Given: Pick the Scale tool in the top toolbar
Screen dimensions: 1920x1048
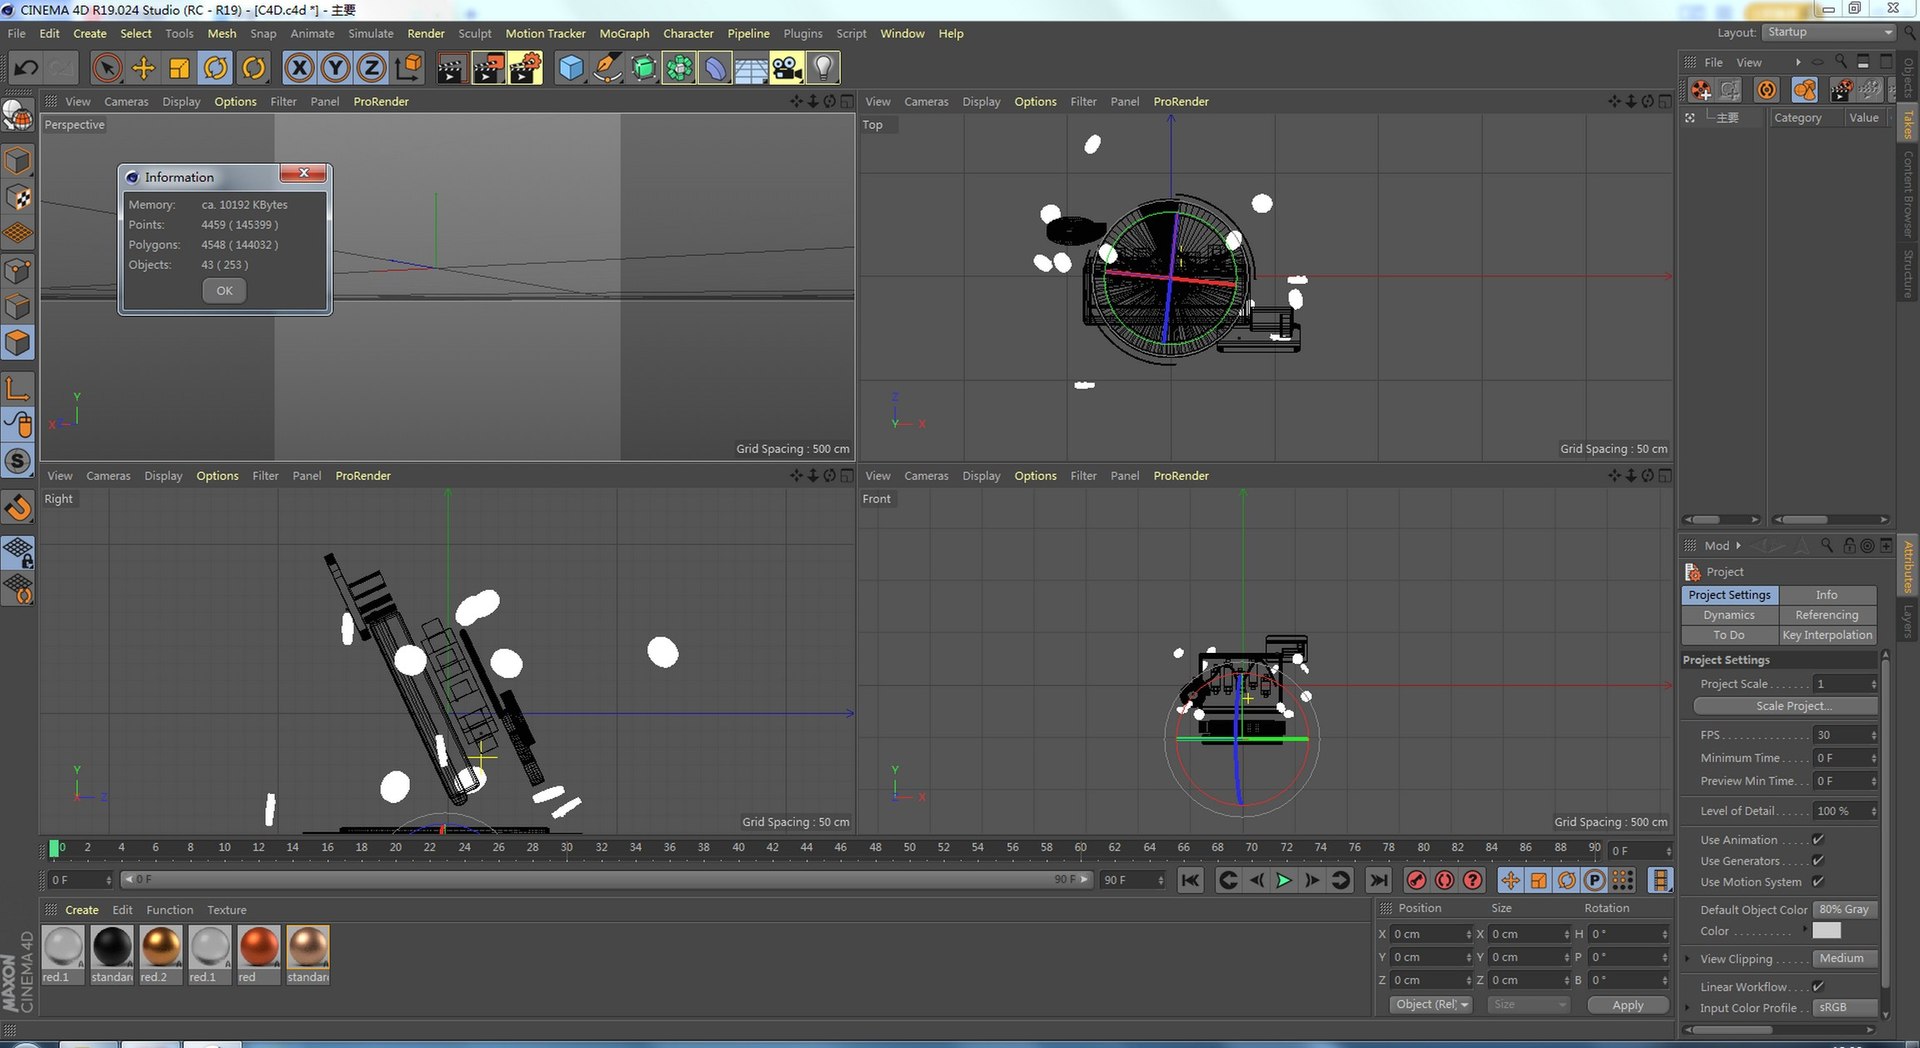Looking at the screenshot, I should pyautogui.click(x=180, y=68).
